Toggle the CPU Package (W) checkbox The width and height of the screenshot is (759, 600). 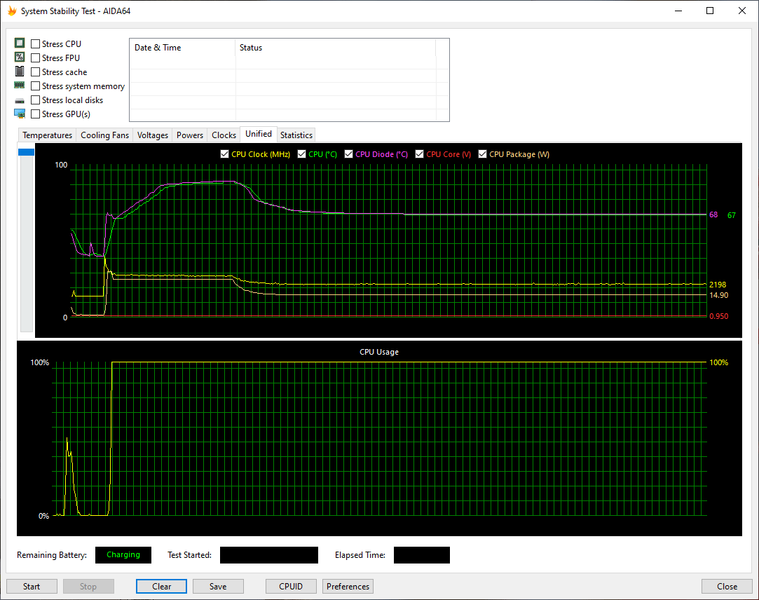click(x=483, y=154)
